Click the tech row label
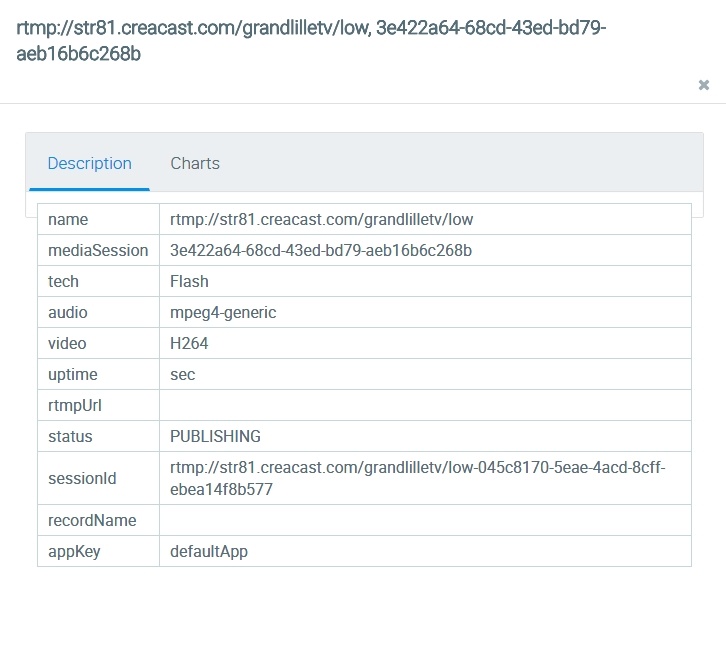 (x=63, y=281)
